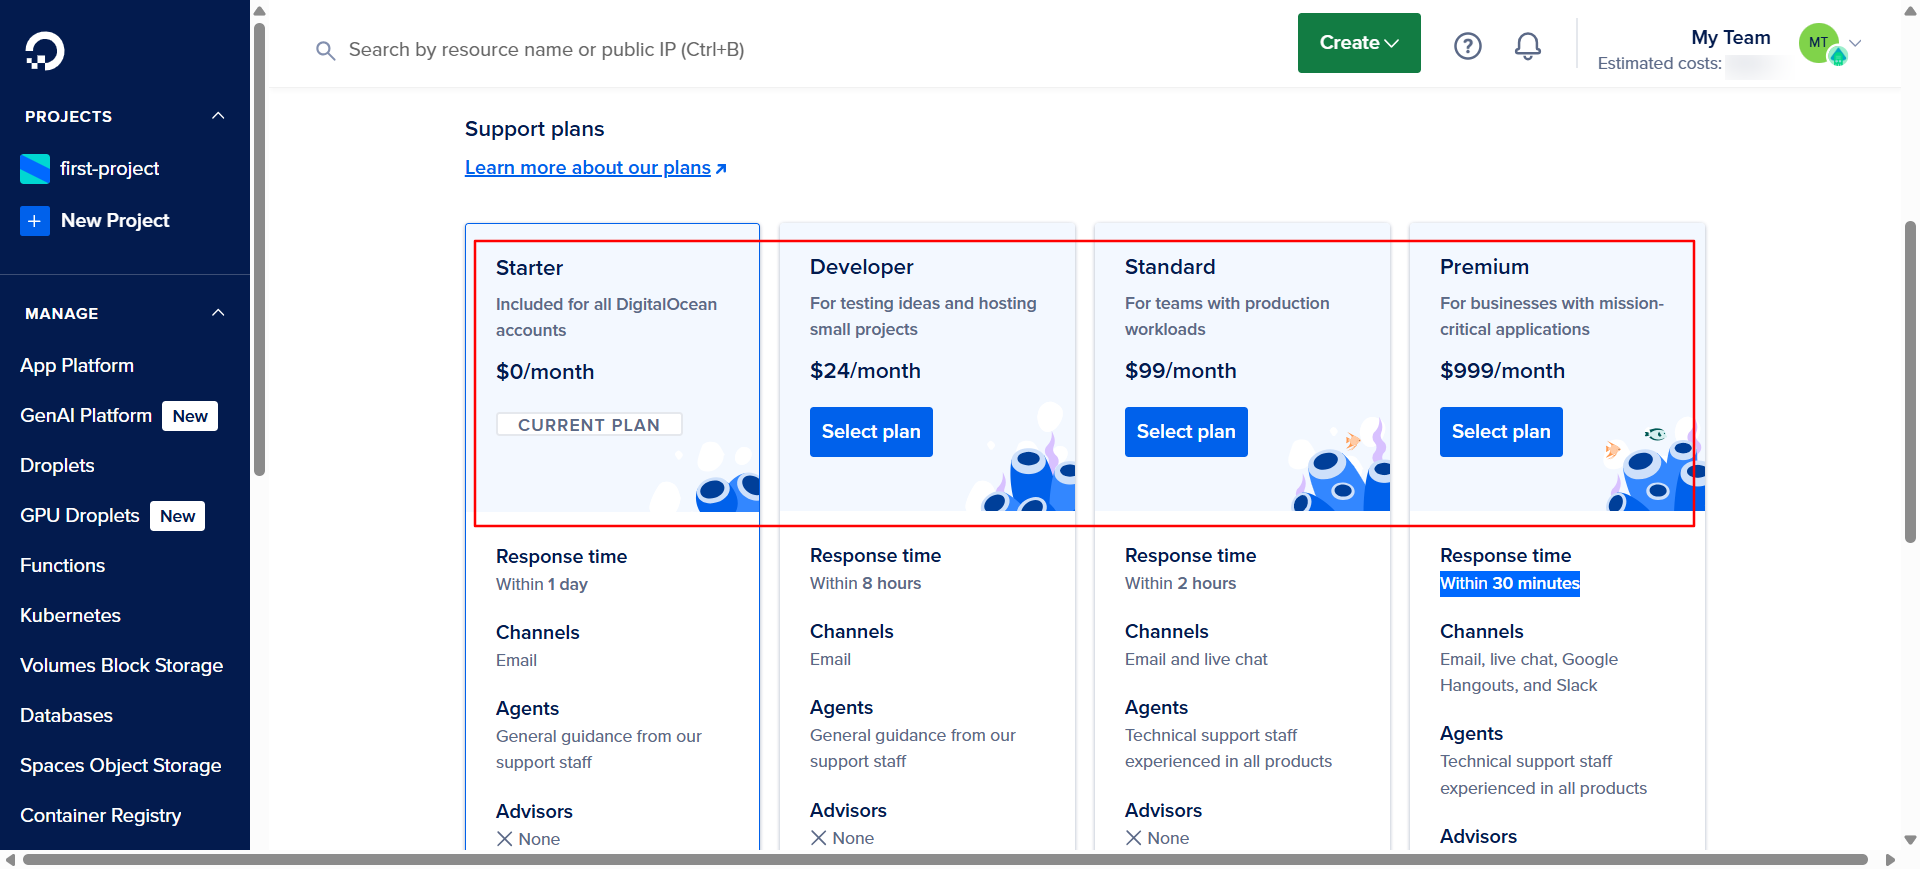Open the help question mark icon
Screen dimensions: 1920x869
(x=1467, y=46)
